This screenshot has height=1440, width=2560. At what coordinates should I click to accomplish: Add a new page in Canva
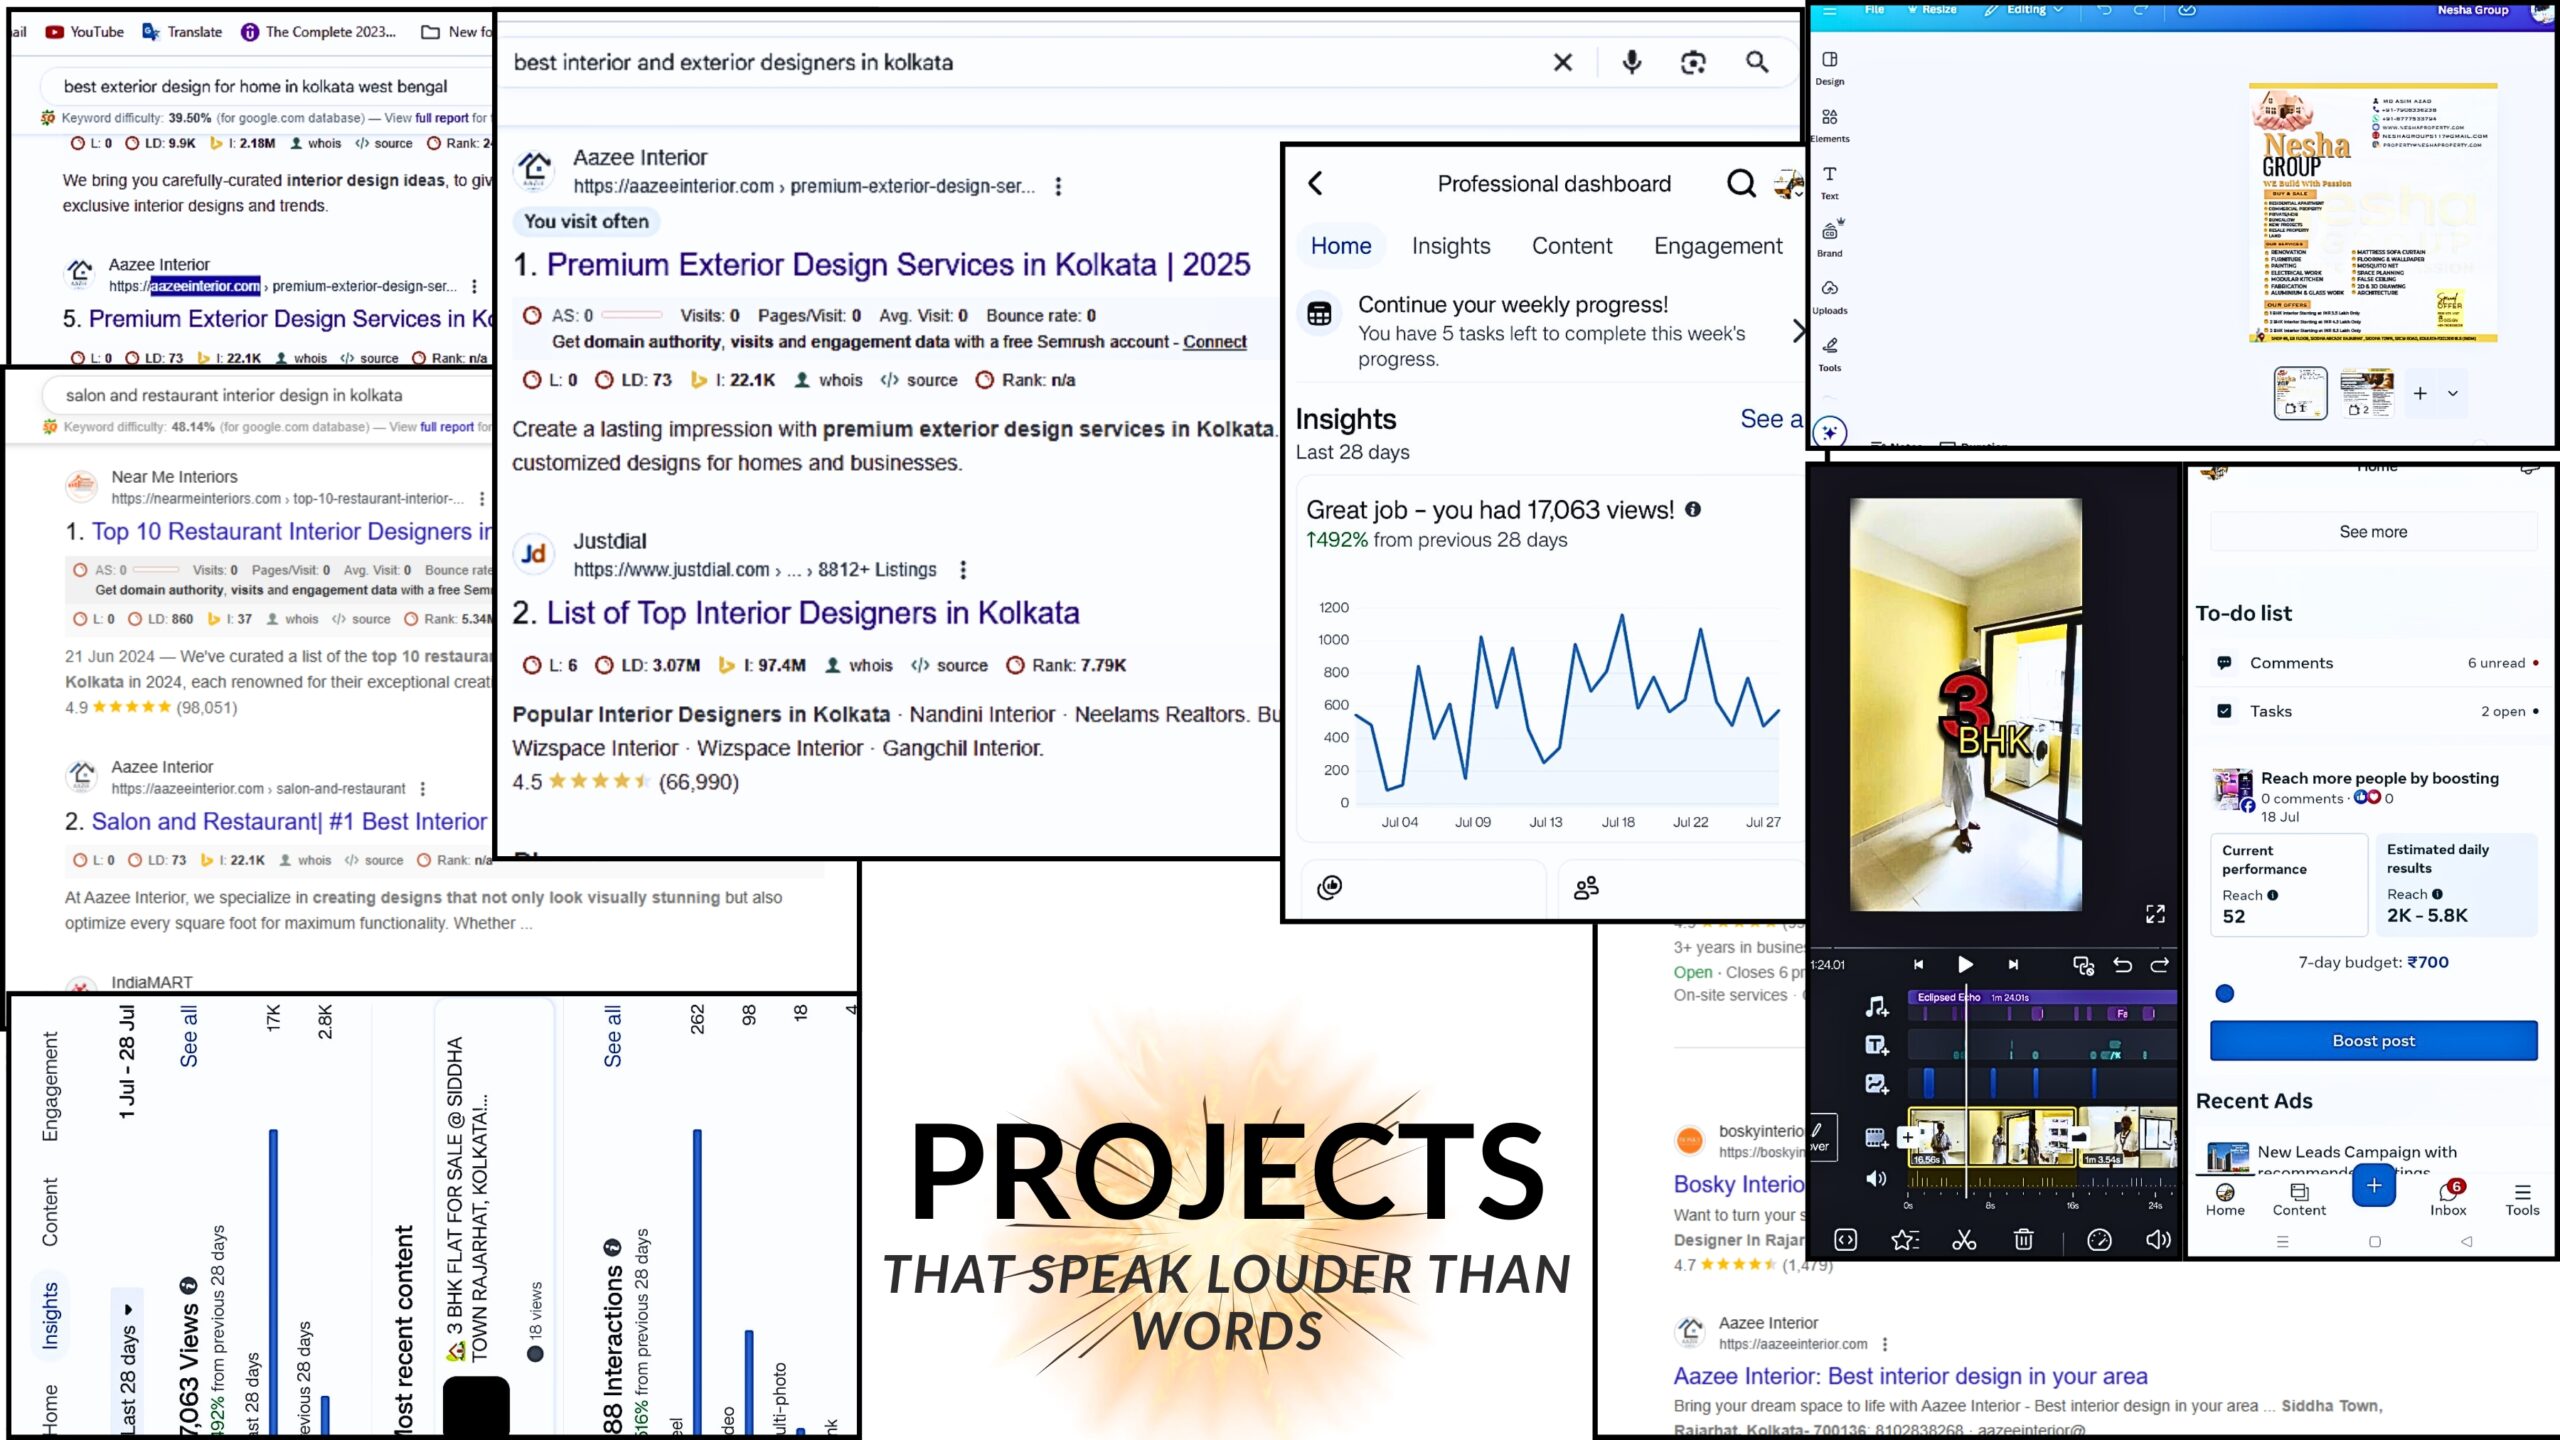point(2420,394)
